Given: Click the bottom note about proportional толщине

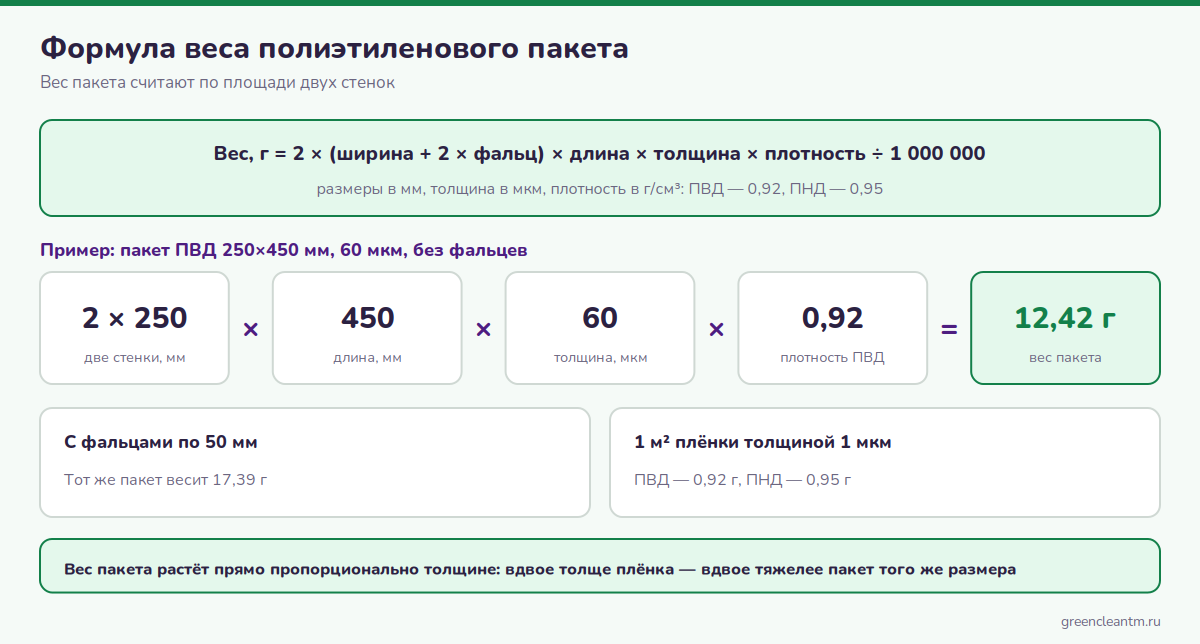Looking at the screenshot, I should (540, 569).
